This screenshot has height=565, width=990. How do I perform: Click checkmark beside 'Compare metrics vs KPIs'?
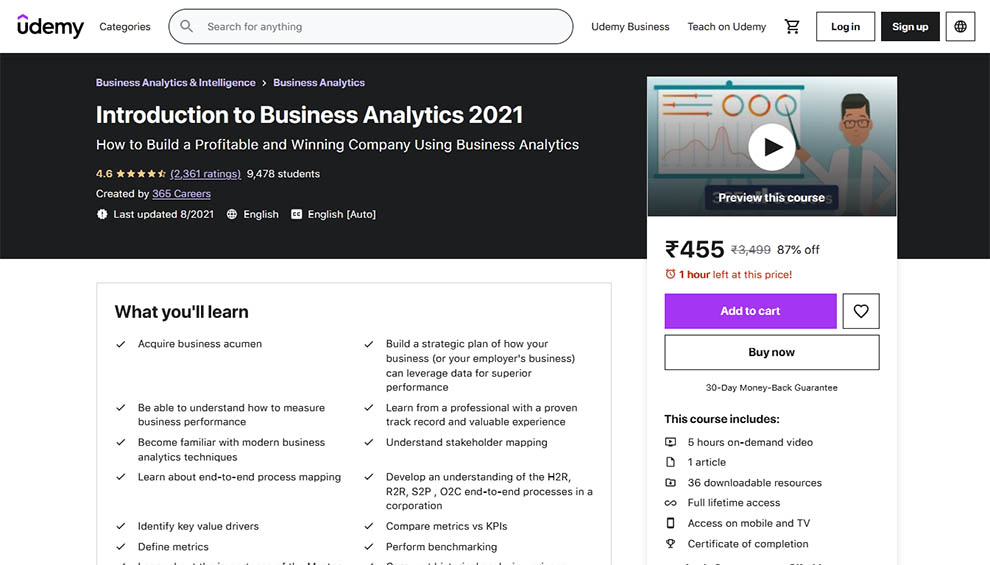pyautogui.click(x=369, y=526)
